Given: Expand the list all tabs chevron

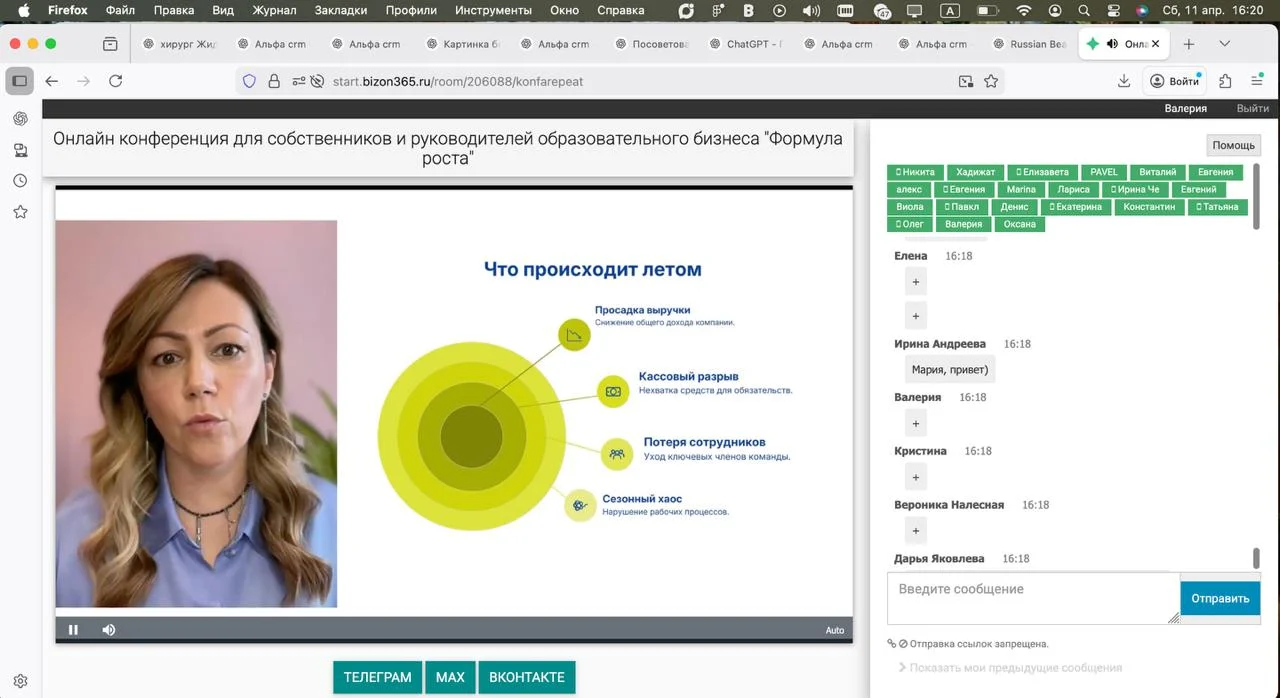Looking at the screenshot, I should tap(1224, 44).
